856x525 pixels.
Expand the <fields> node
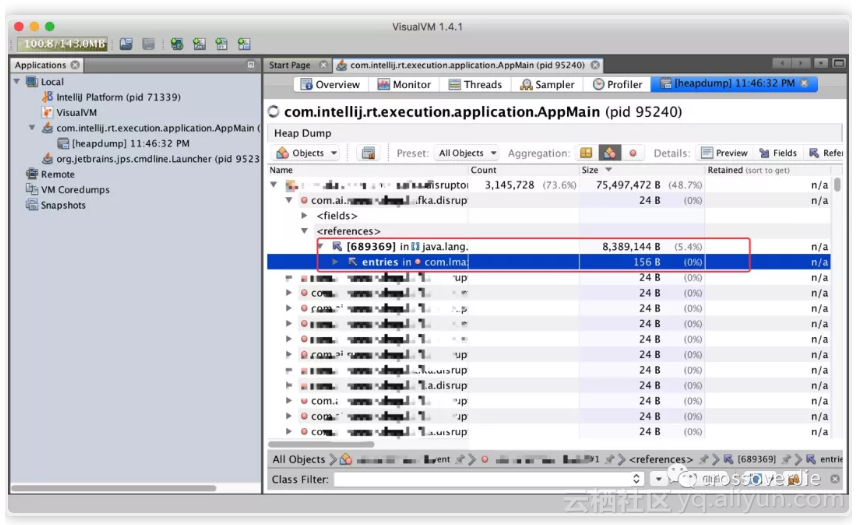(x=305, y=216)
